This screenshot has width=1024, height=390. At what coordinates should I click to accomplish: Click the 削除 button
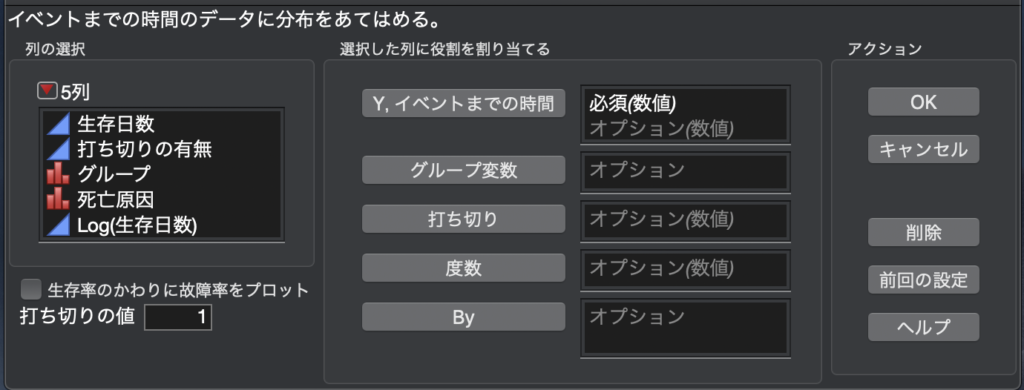[923, 232]
